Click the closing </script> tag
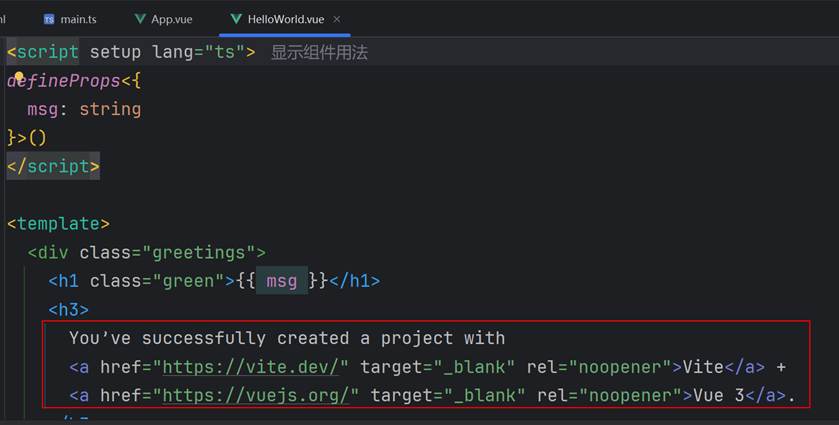 pos(53,166)
